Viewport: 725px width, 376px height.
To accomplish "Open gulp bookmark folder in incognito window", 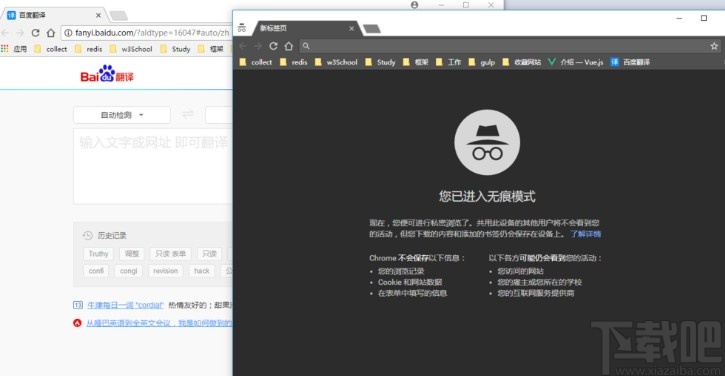I will [482, 62].
